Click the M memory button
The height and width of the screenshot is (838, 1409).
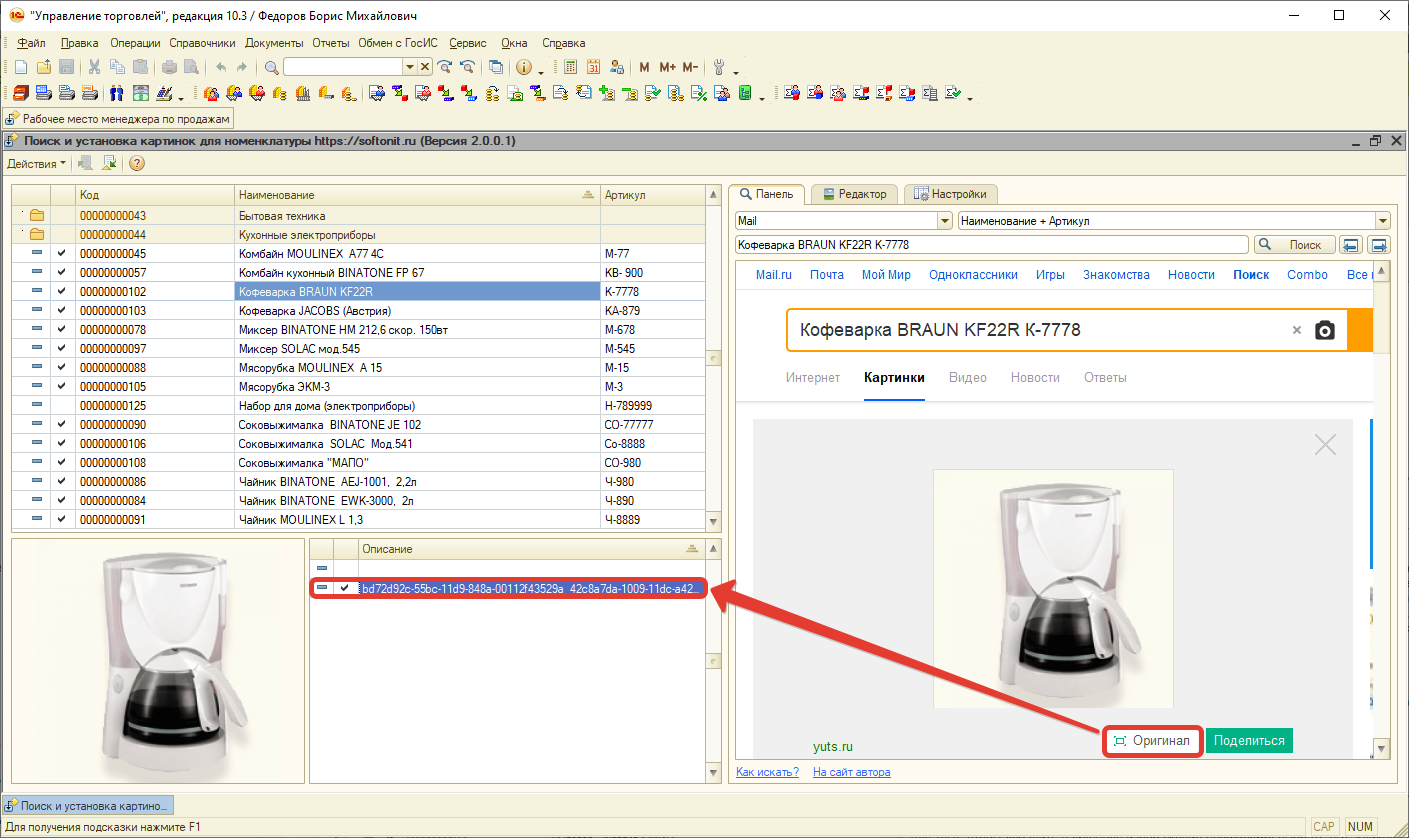click(644, 67)
